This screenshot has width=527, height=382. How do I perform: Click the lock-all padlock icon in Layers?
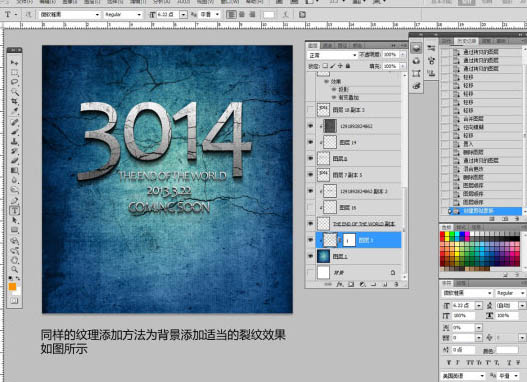[x=348, y=66]
